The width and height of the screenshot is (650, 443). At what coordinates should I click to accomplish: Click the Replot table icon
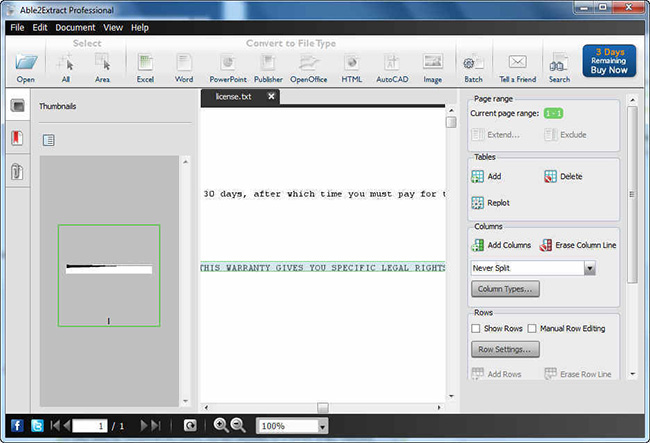coord(478,203)
